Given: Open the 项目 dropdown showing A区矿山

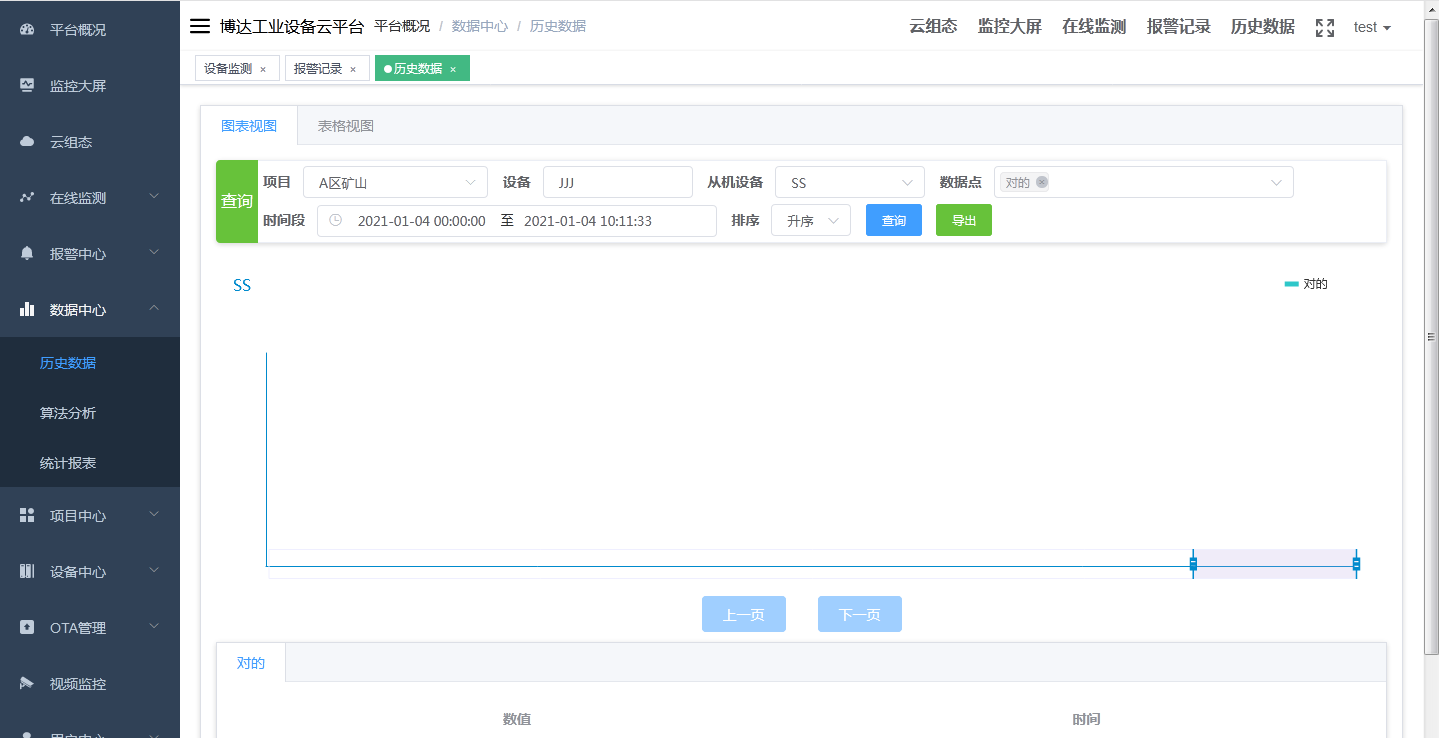Looking at the screenshot, I should point(395,181).
